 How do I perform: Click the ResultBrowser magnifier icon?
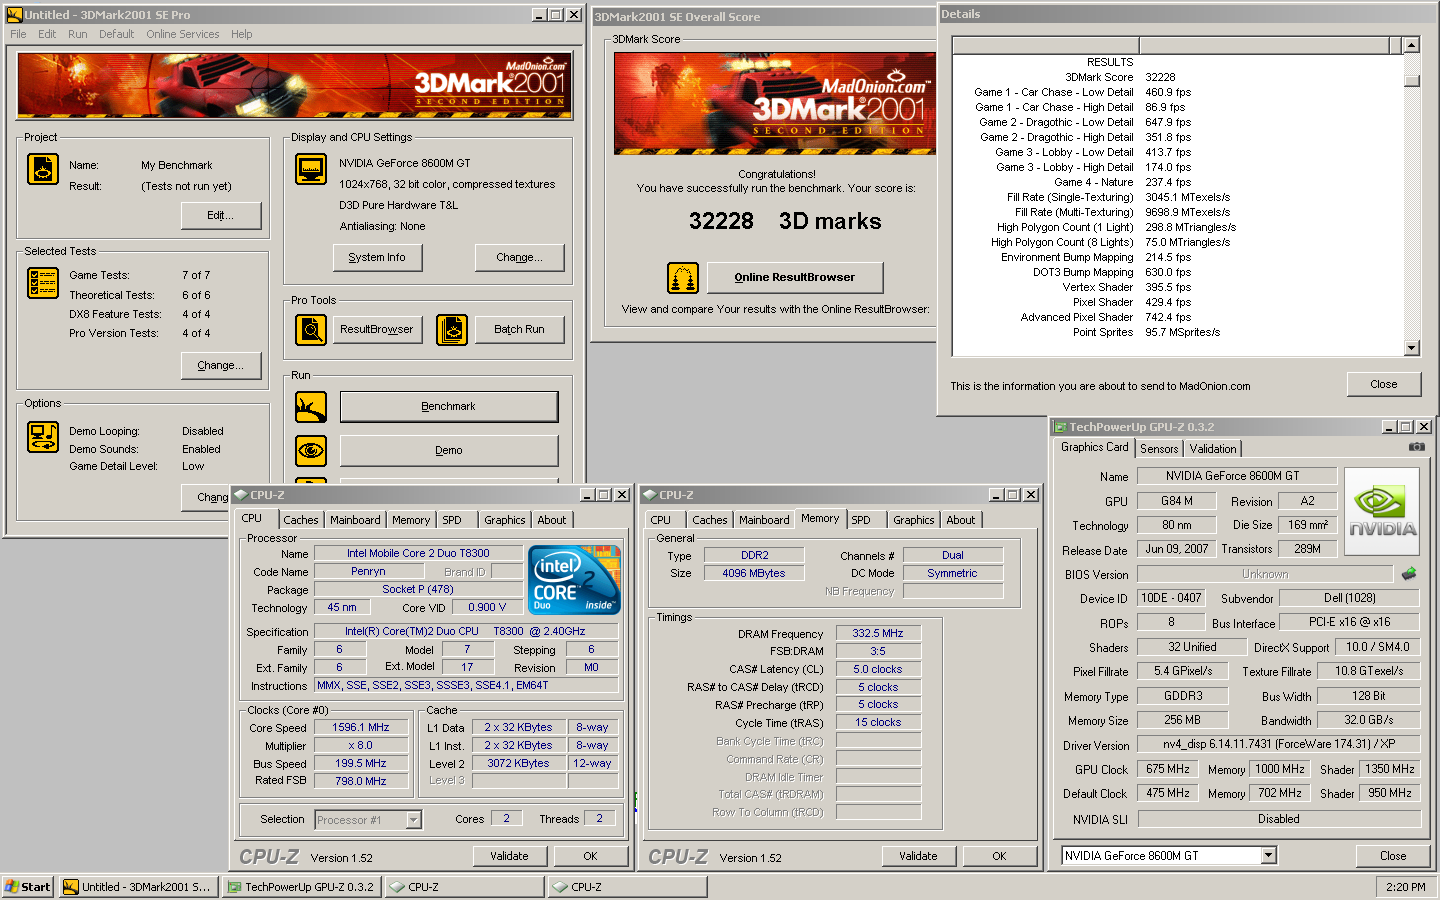click(x=311, y=329)
